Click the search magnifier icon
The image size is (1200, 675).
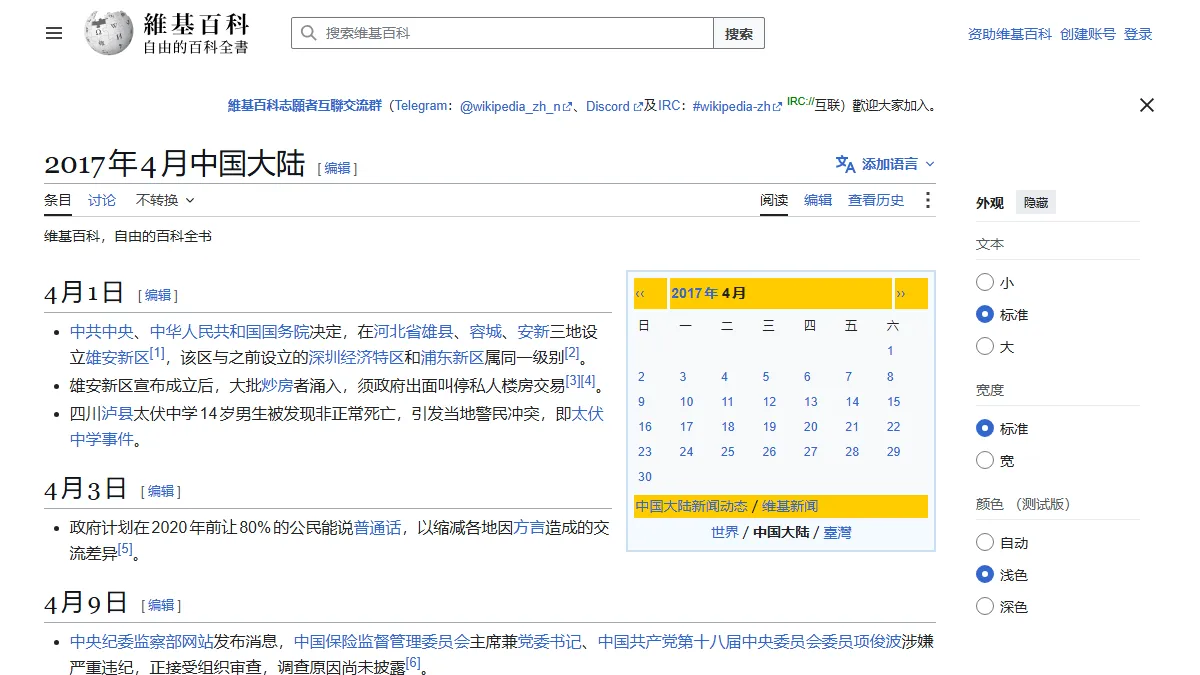(308, 33)
